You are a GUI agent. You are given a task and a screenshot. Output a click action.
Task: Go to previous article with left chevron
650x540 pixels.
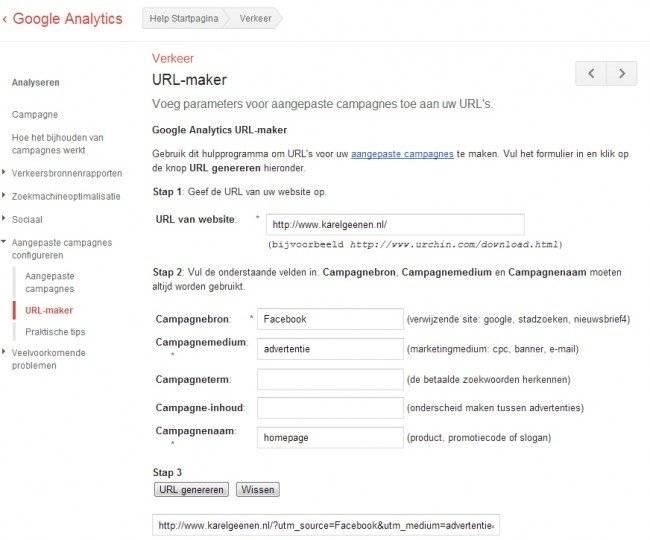[591, 73]
